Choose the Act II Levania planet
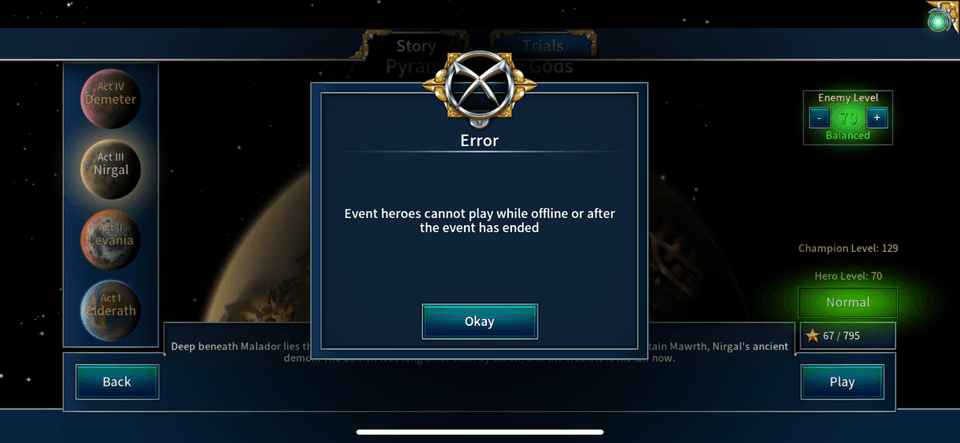 point(111,239)
